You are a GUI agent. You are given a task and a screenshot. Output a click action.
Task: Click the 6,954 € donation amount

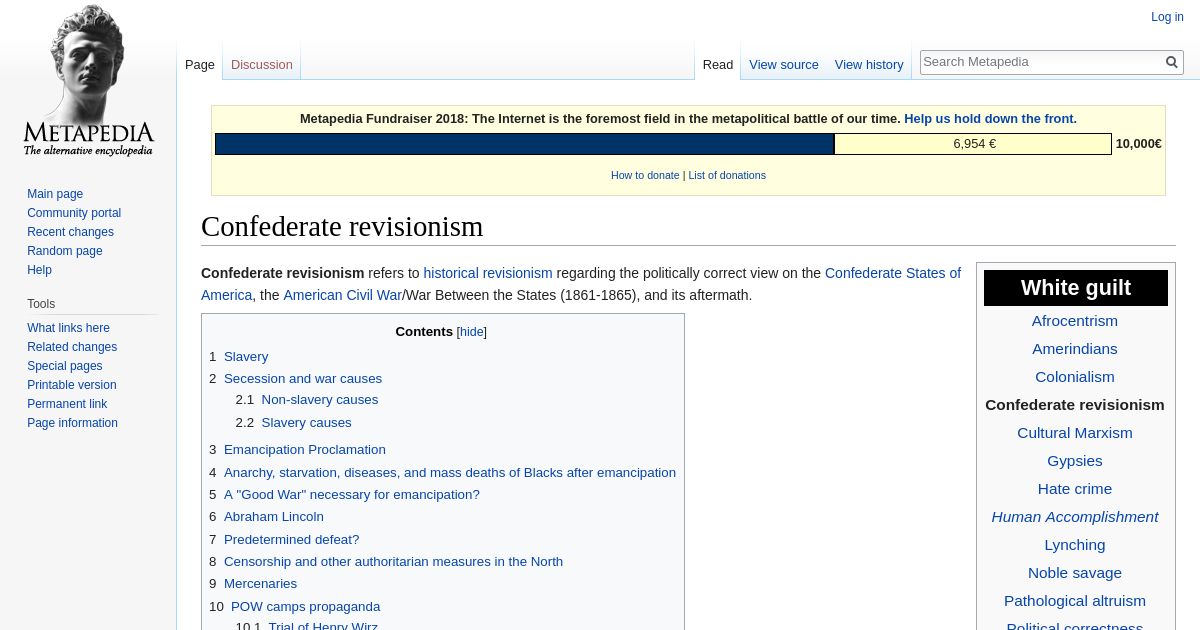coord(974,144)
